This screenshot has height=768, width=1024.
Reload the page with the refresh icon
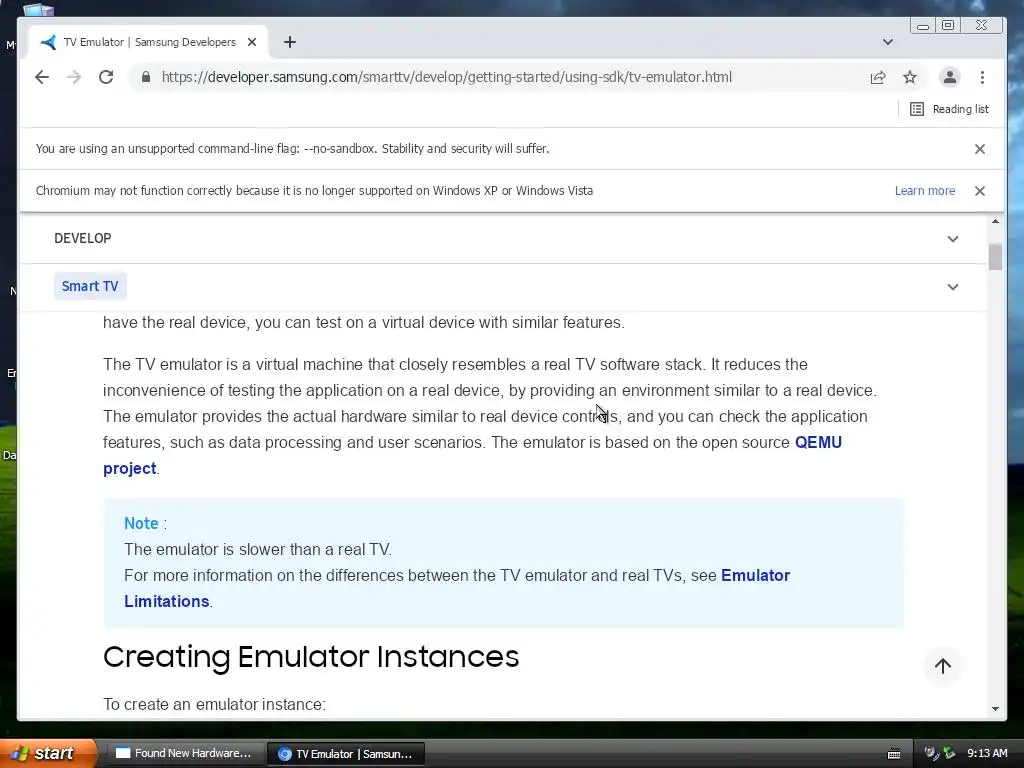coord(106,77)
